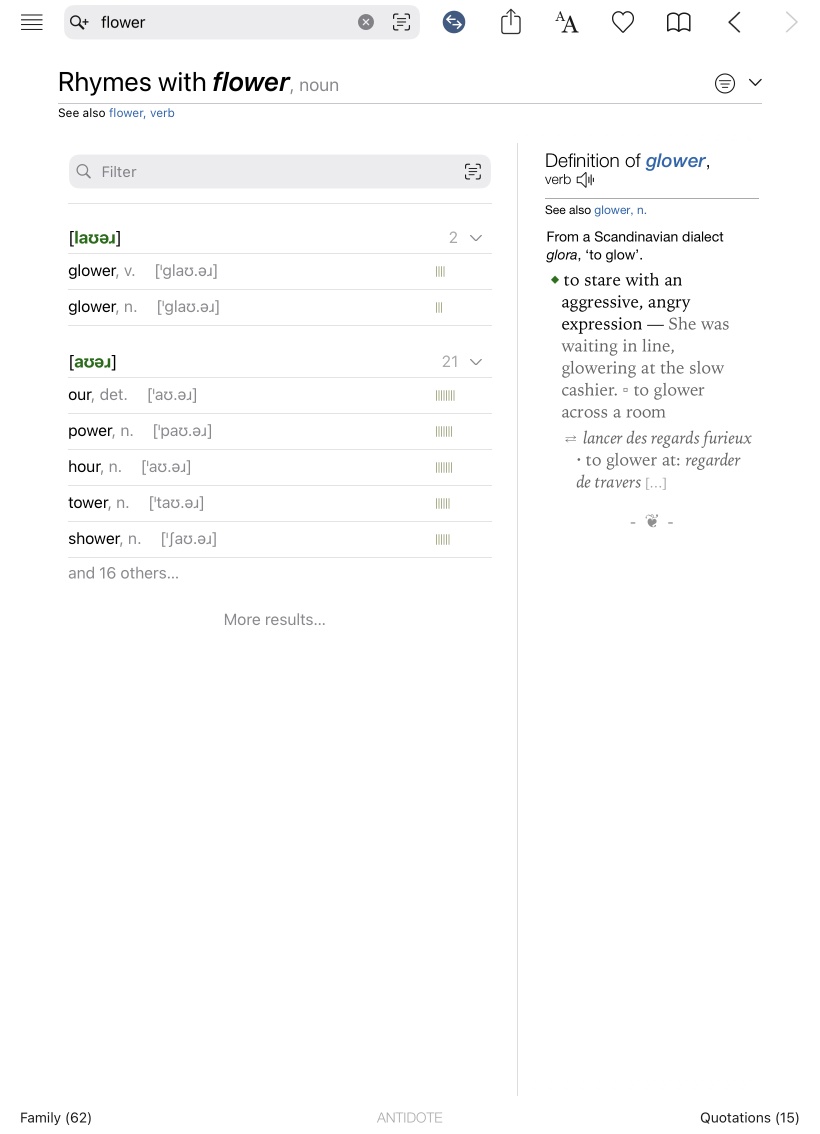
Task: Collapse the [aʊəɹ] rhyme group
Action: pos(476,362)
